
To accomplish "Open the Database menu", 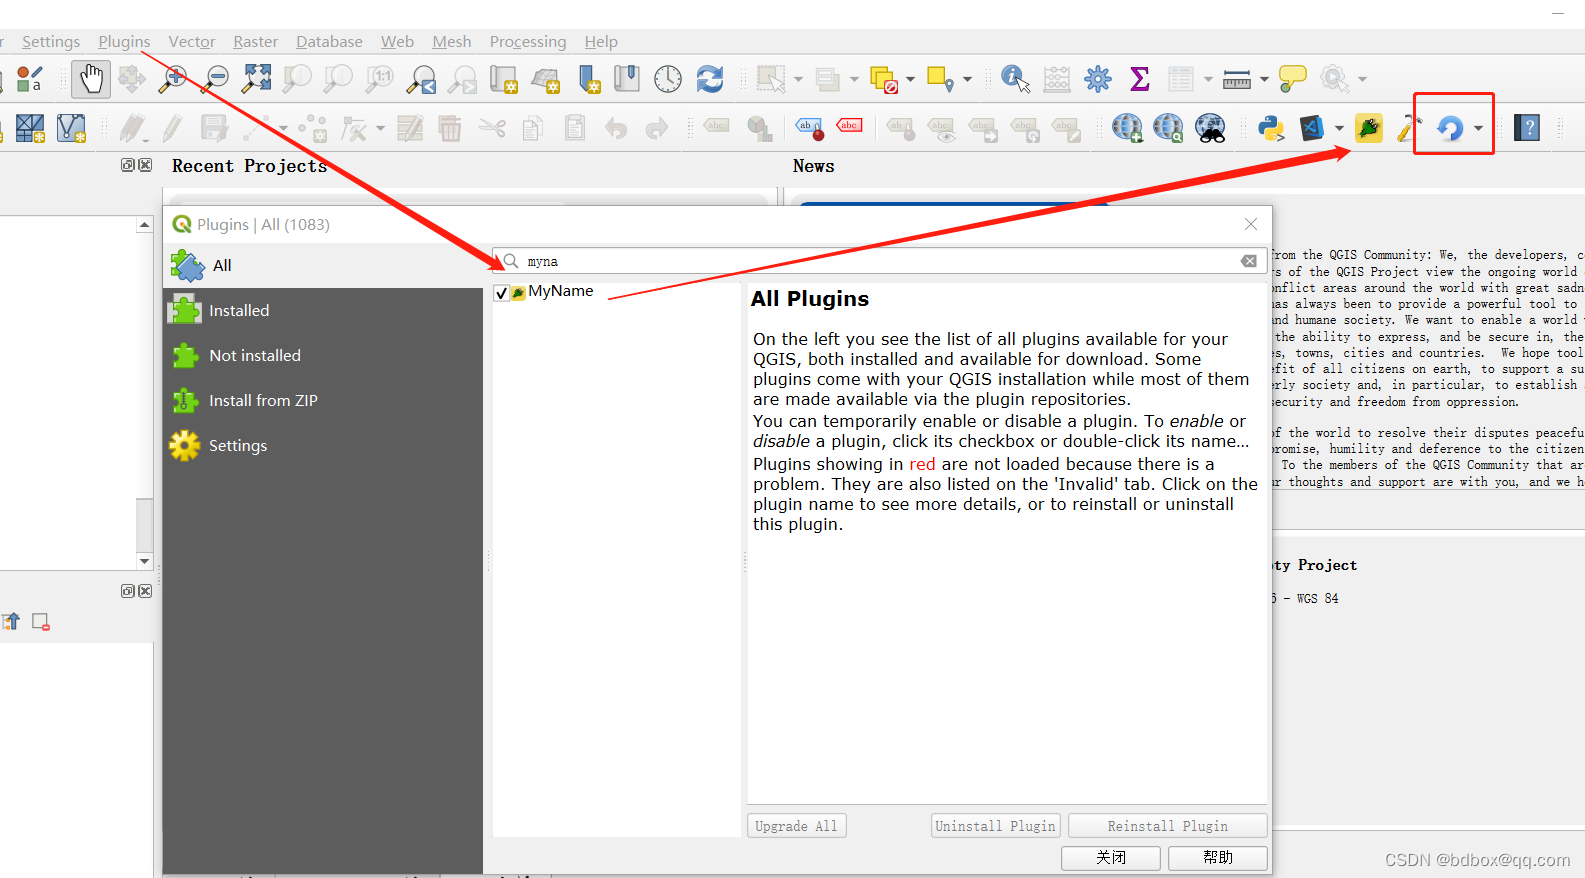I will [x=329, y=42].
